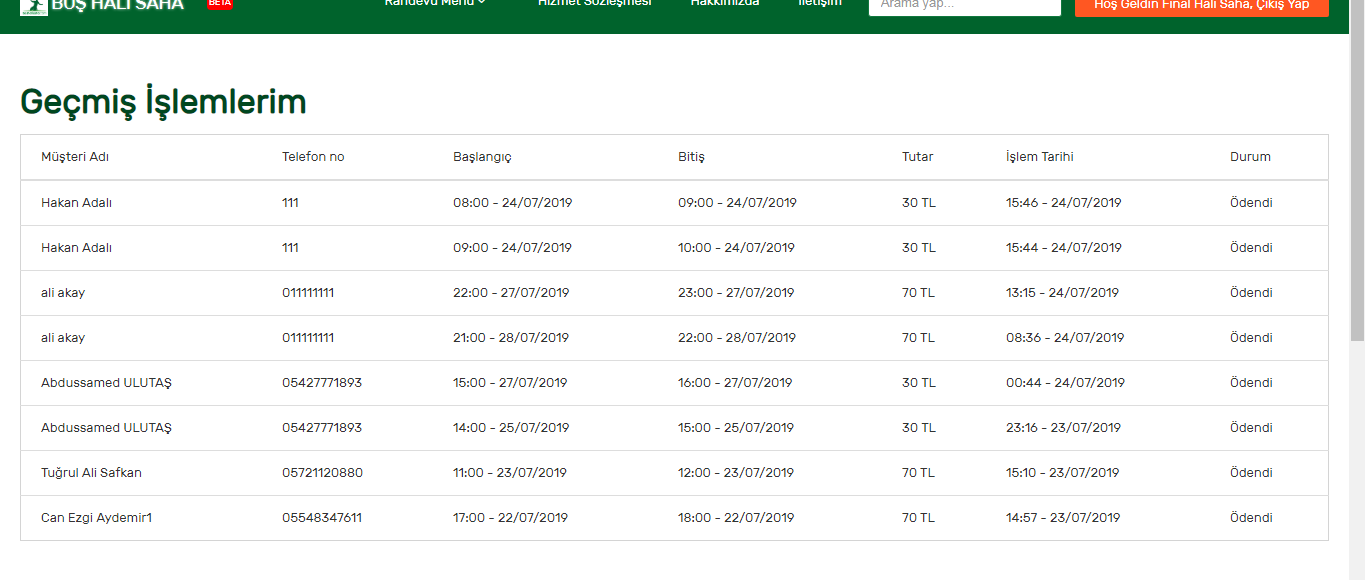Click end time 22:00 - 28/07/2019
1365x580 pixels.
[737, 338]
